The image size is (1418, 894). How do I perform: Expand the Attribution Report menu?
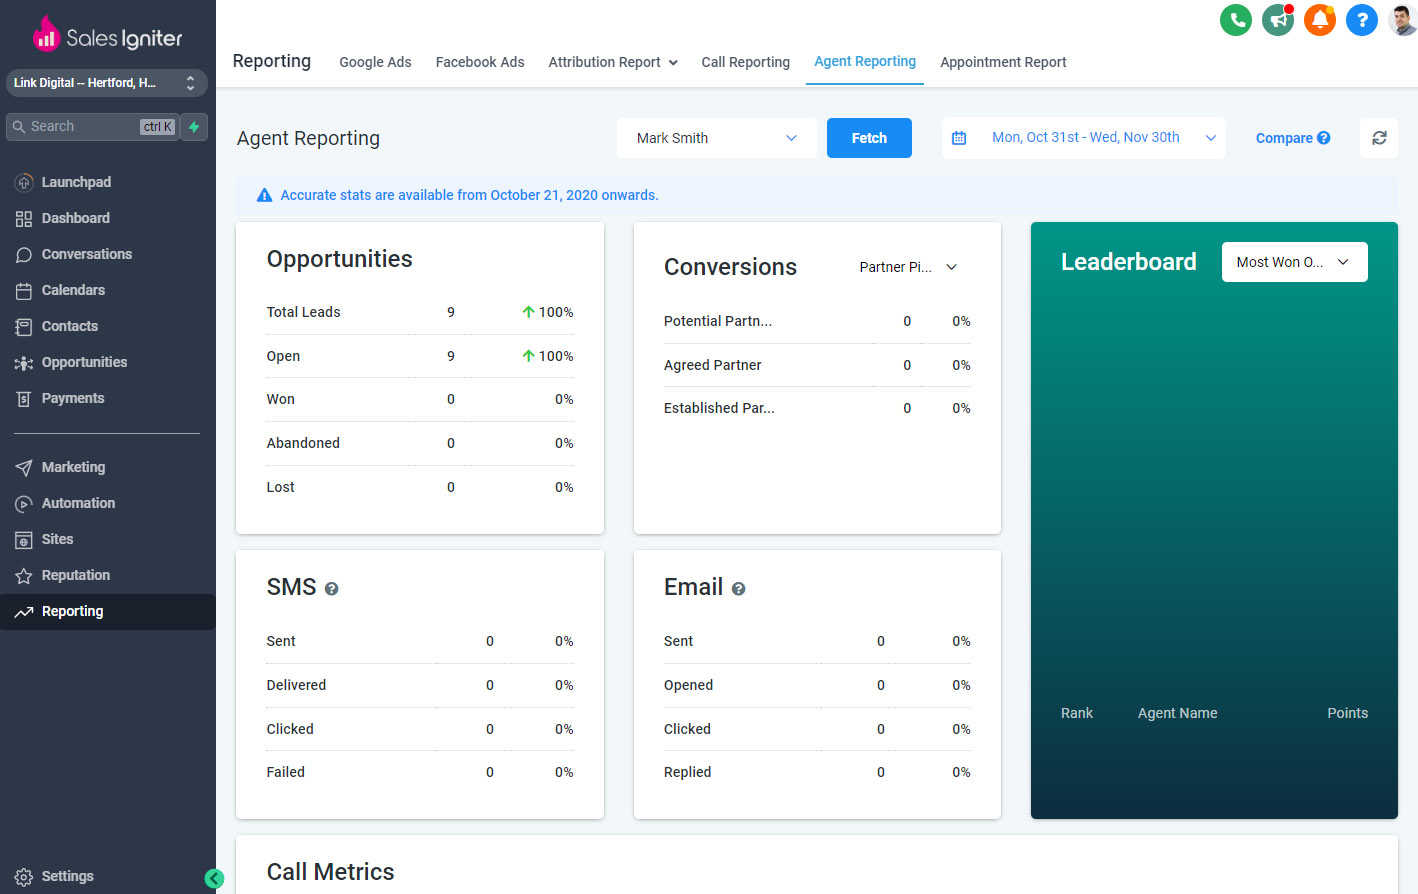point(613,62)
